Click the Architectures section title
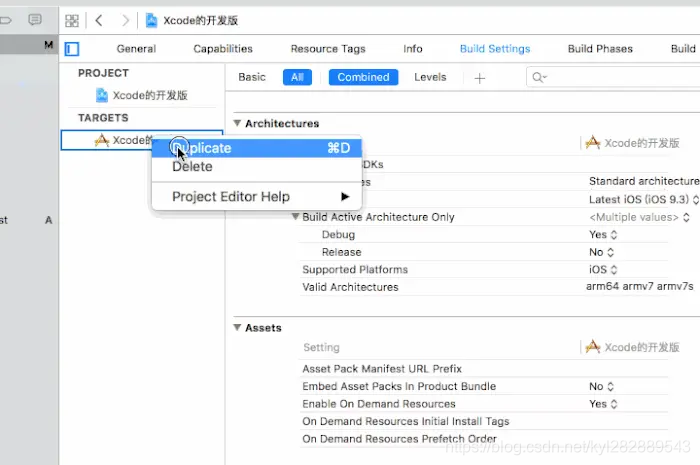 click(282, 124)
